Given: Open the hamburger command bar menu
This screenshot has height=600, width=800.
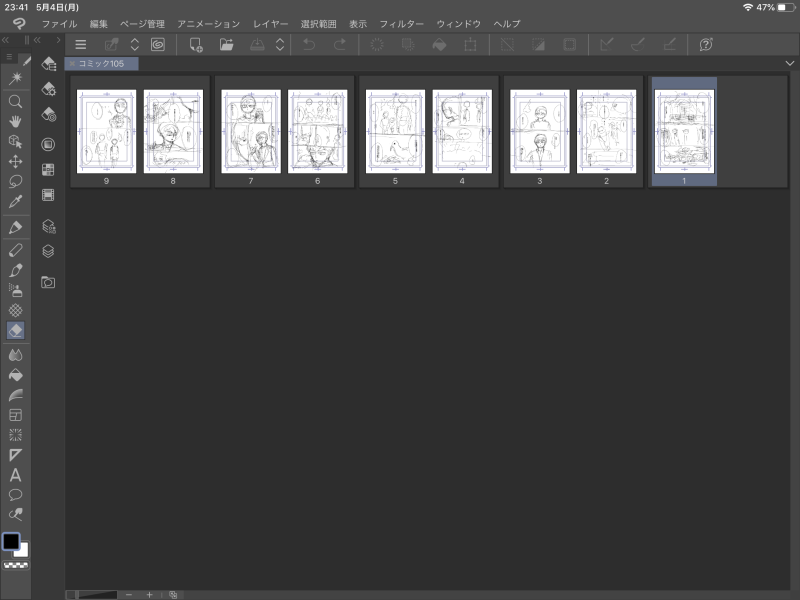Looking at the screenshot, I should (81, 44).
